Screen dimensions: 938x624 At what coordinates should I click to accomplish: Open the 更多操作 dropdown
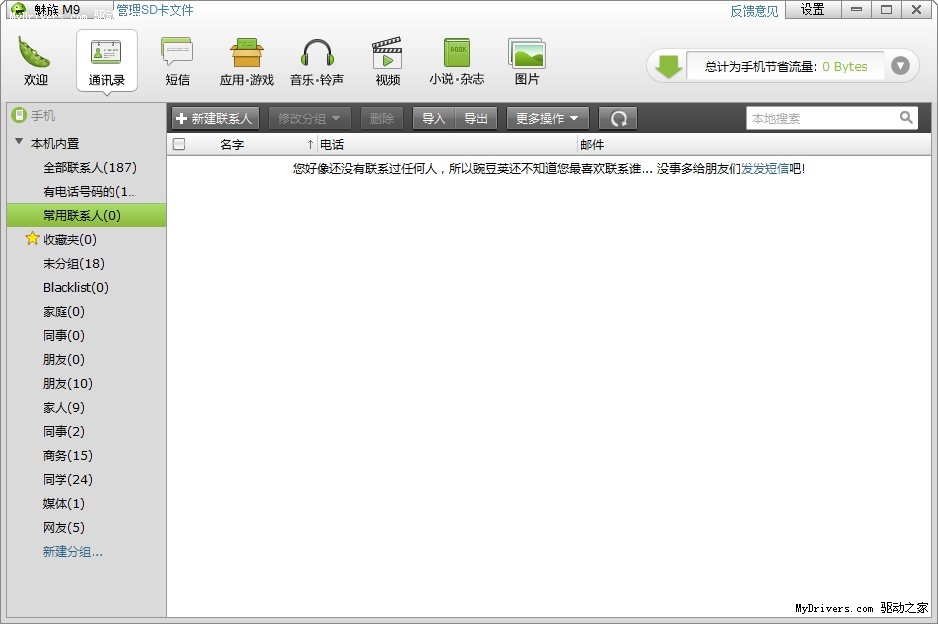click(x=547, y=118)
